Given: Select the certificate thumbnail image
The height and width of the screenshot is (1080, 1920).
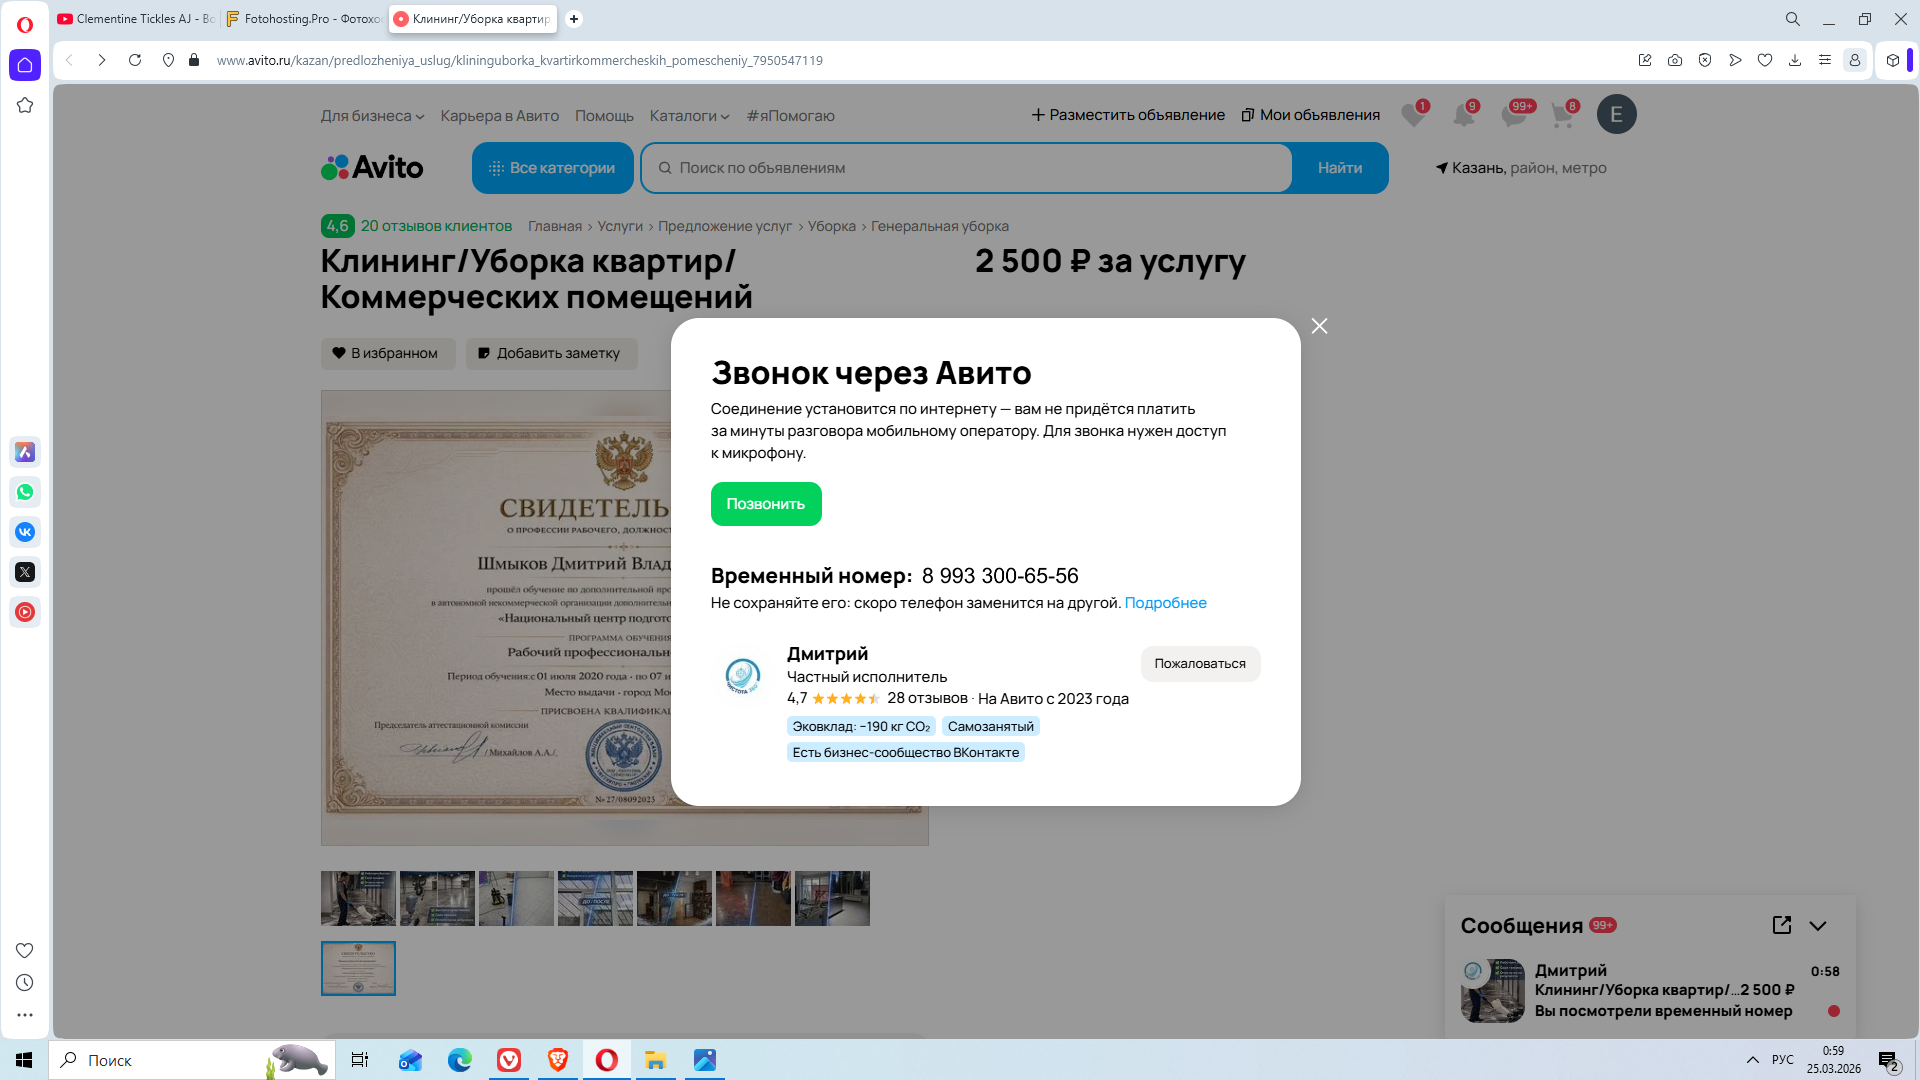Looking at the screenshot, I should click(x=358, y=968).
